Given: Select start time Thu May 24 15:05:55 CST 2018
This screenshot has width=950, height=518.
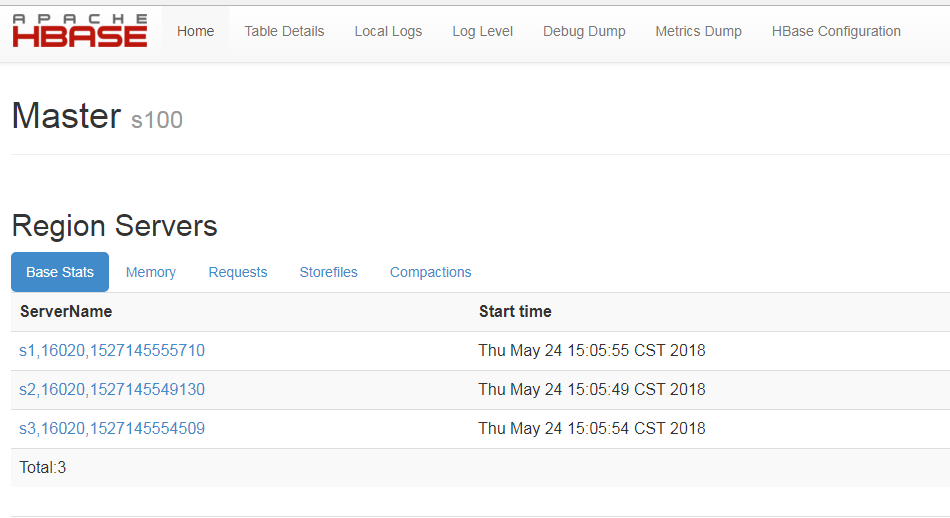Looking at the screenshot, I should (592, 351).
